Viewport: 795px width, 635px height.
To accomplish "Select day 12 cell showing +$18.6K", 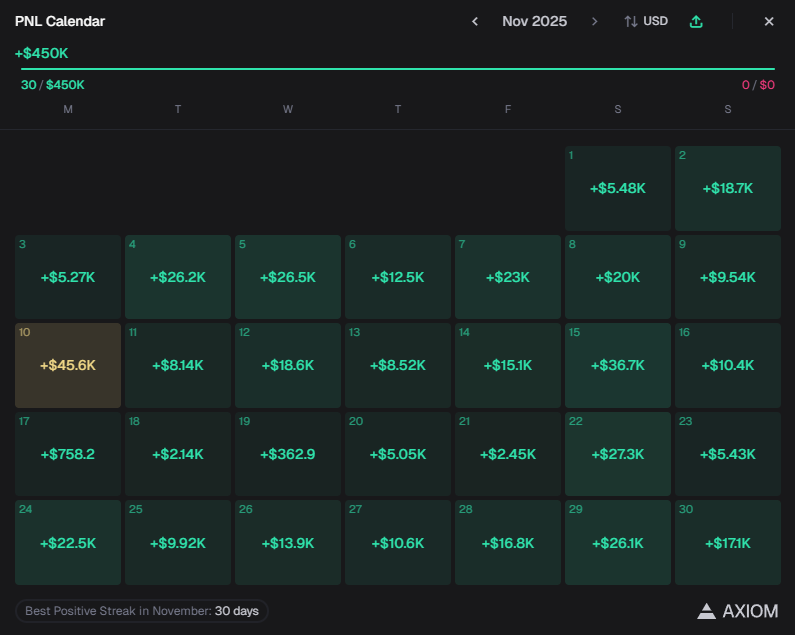I will click(288, 365).
